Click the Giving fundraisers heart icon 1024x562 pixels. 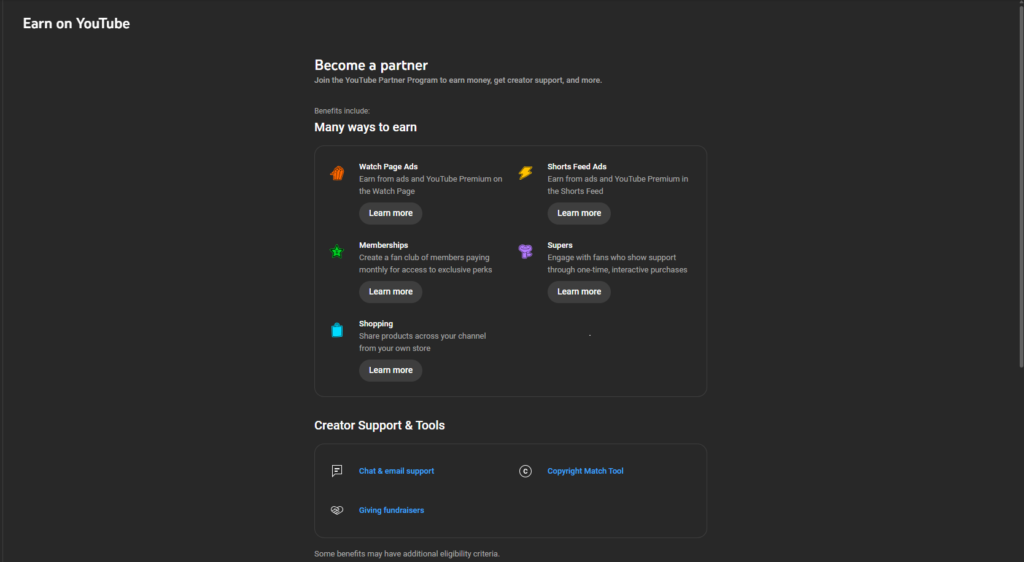[x=337, y=510]
